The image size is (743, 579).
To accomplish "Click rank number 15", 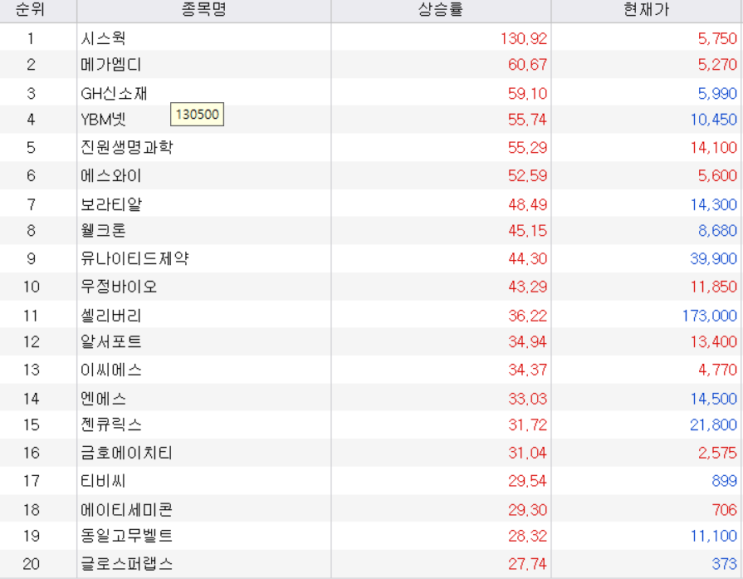I will [31, 425].
